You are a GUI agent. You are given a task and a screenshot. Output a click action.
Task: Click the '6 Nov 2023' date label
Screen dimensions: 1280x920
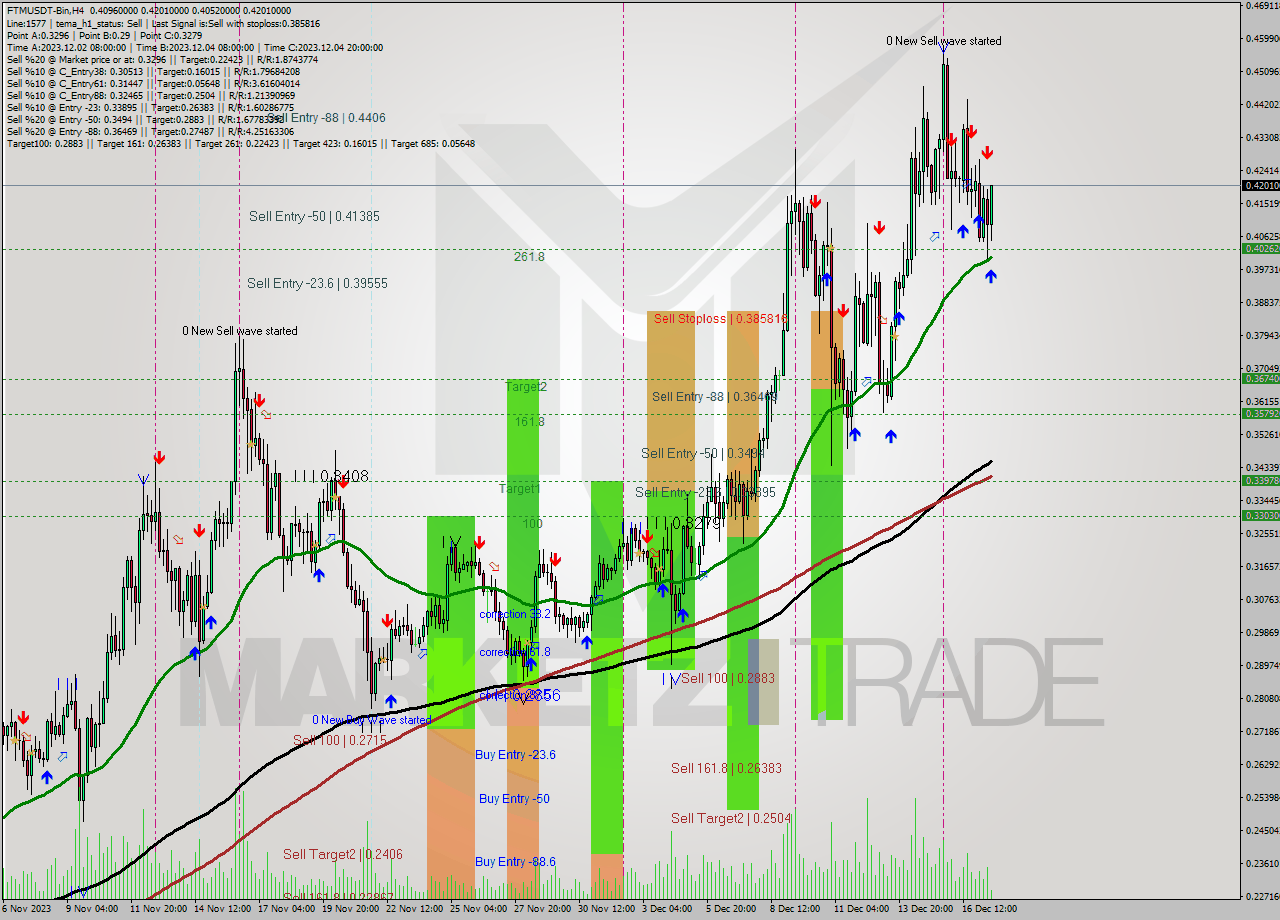click(24, 909)
